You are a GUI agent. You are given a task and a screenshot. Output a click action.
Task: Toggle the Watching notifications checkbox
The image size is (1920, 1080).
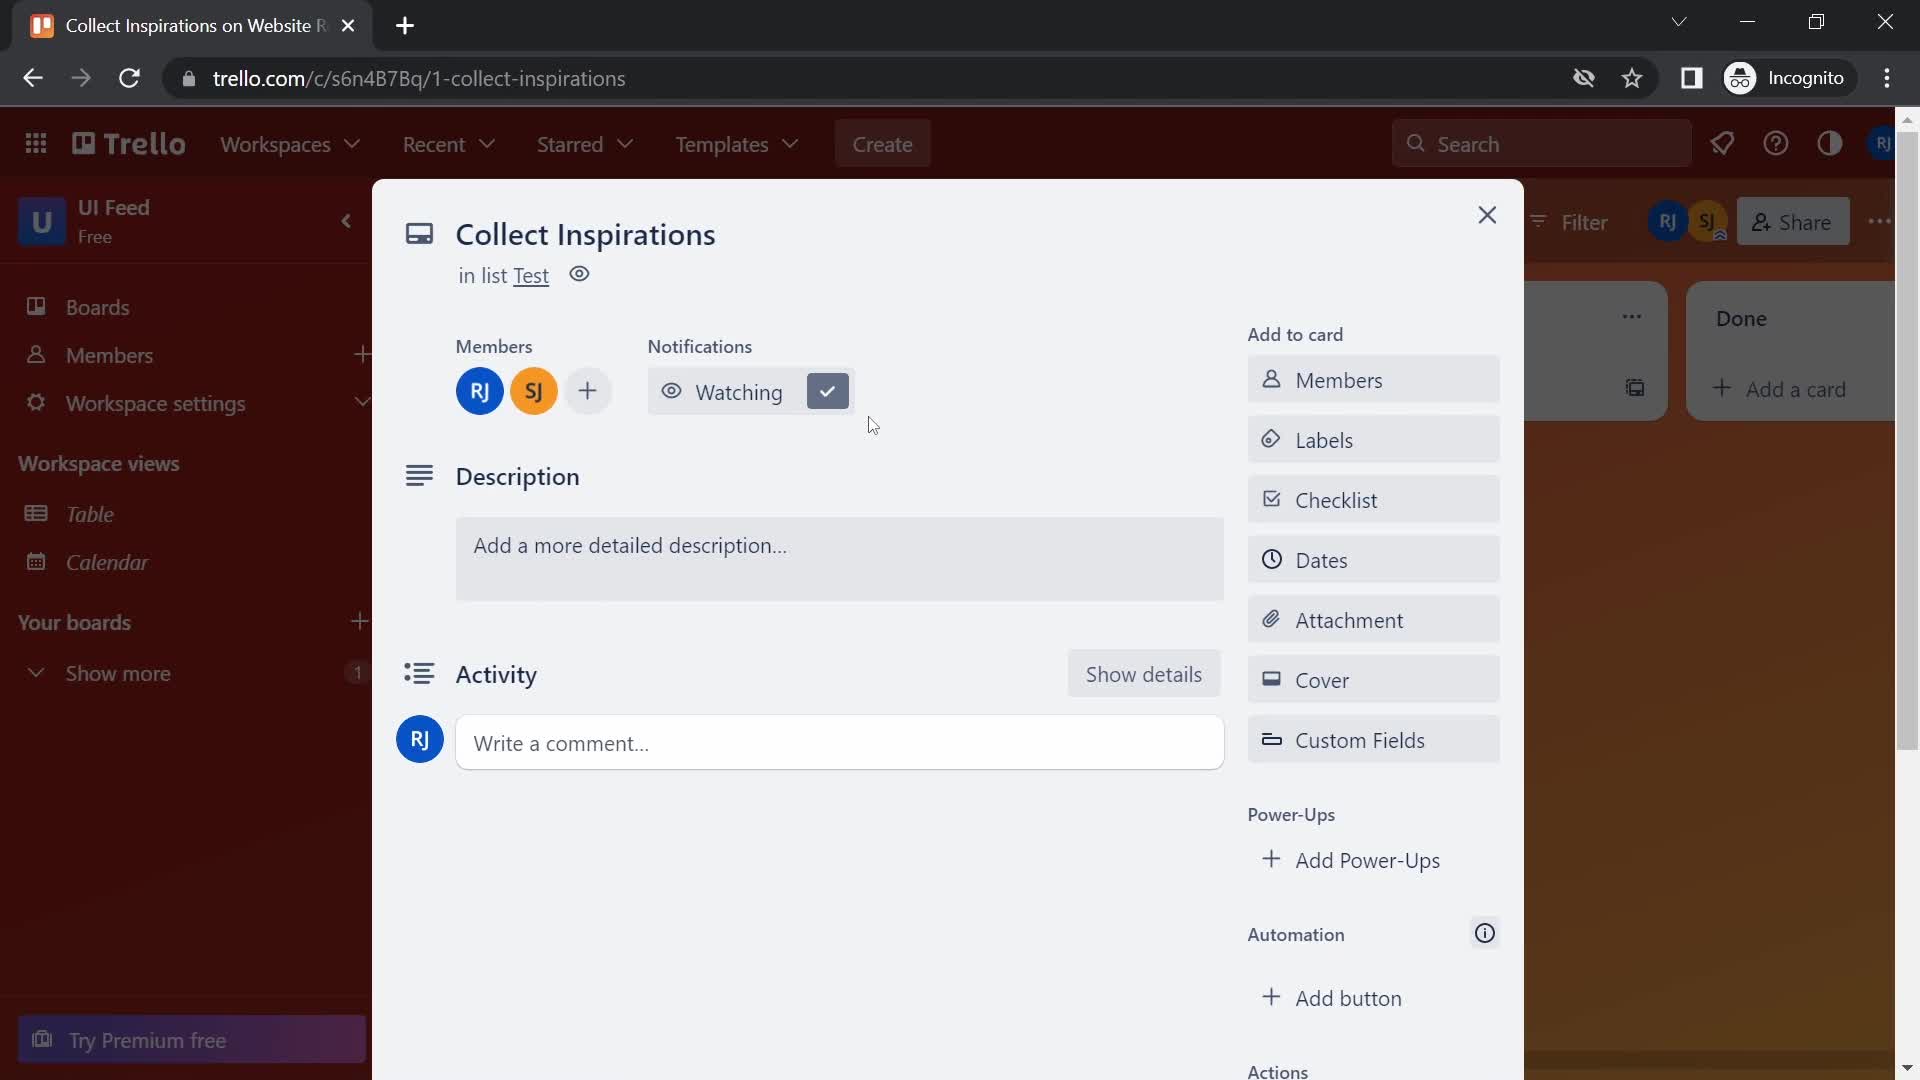pos(827,390)
